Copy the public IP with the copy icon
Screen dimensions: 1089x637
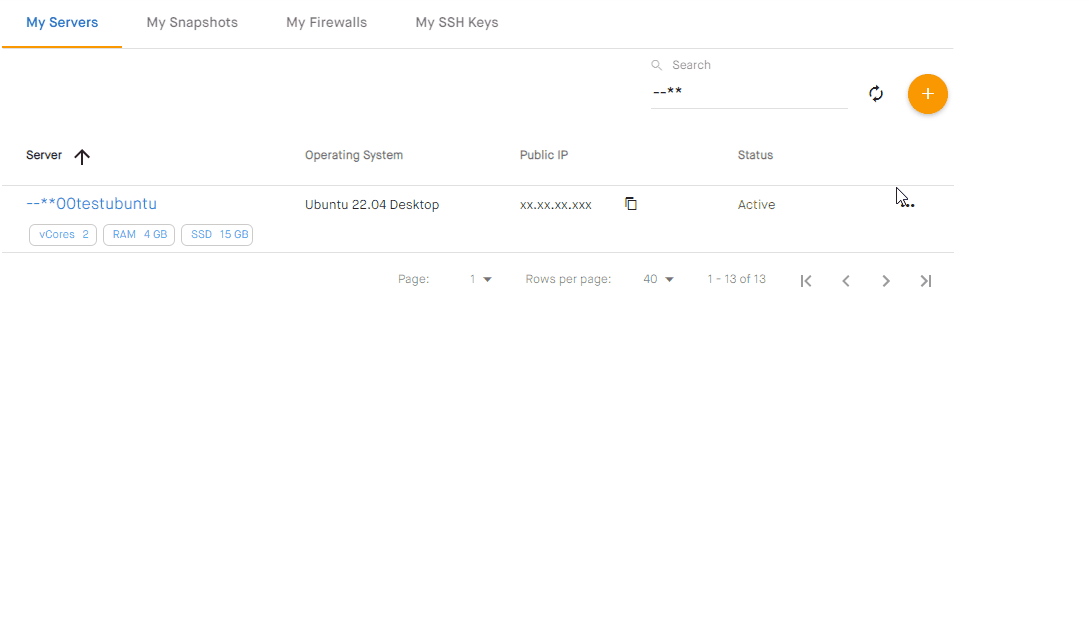pyautogui.click(x=631, y=204)
